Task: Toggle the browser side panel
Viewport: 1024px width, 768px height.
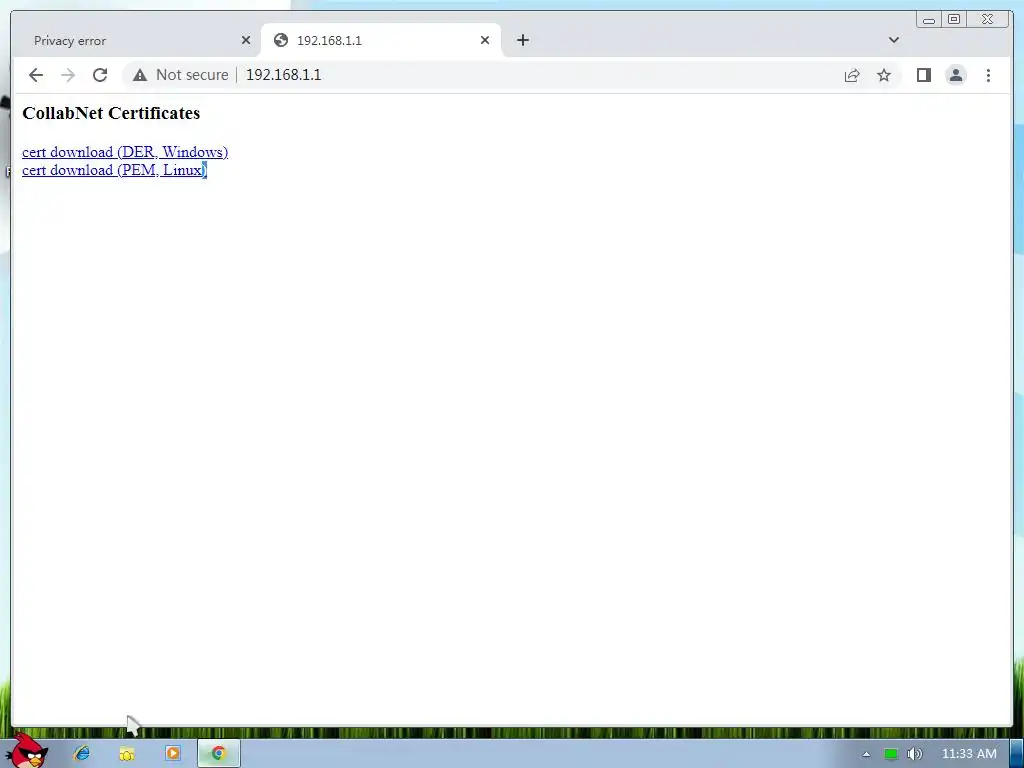Action: [x=923, y=75]
